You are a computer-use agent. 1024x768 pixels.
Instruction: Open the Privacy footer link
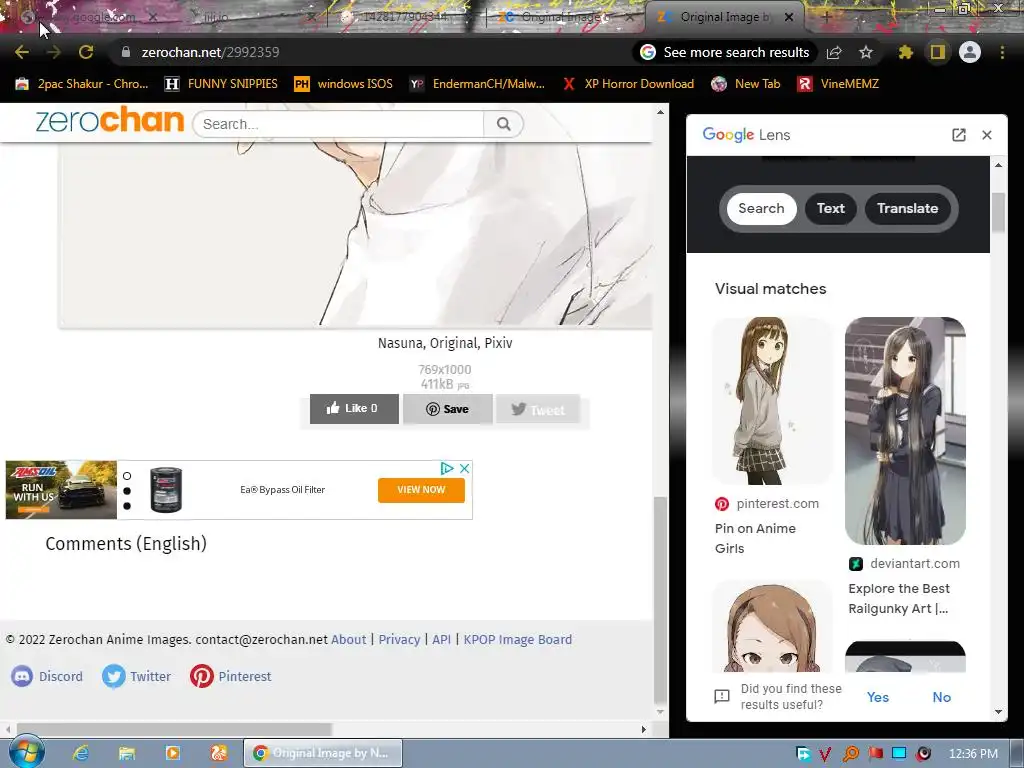399,639
